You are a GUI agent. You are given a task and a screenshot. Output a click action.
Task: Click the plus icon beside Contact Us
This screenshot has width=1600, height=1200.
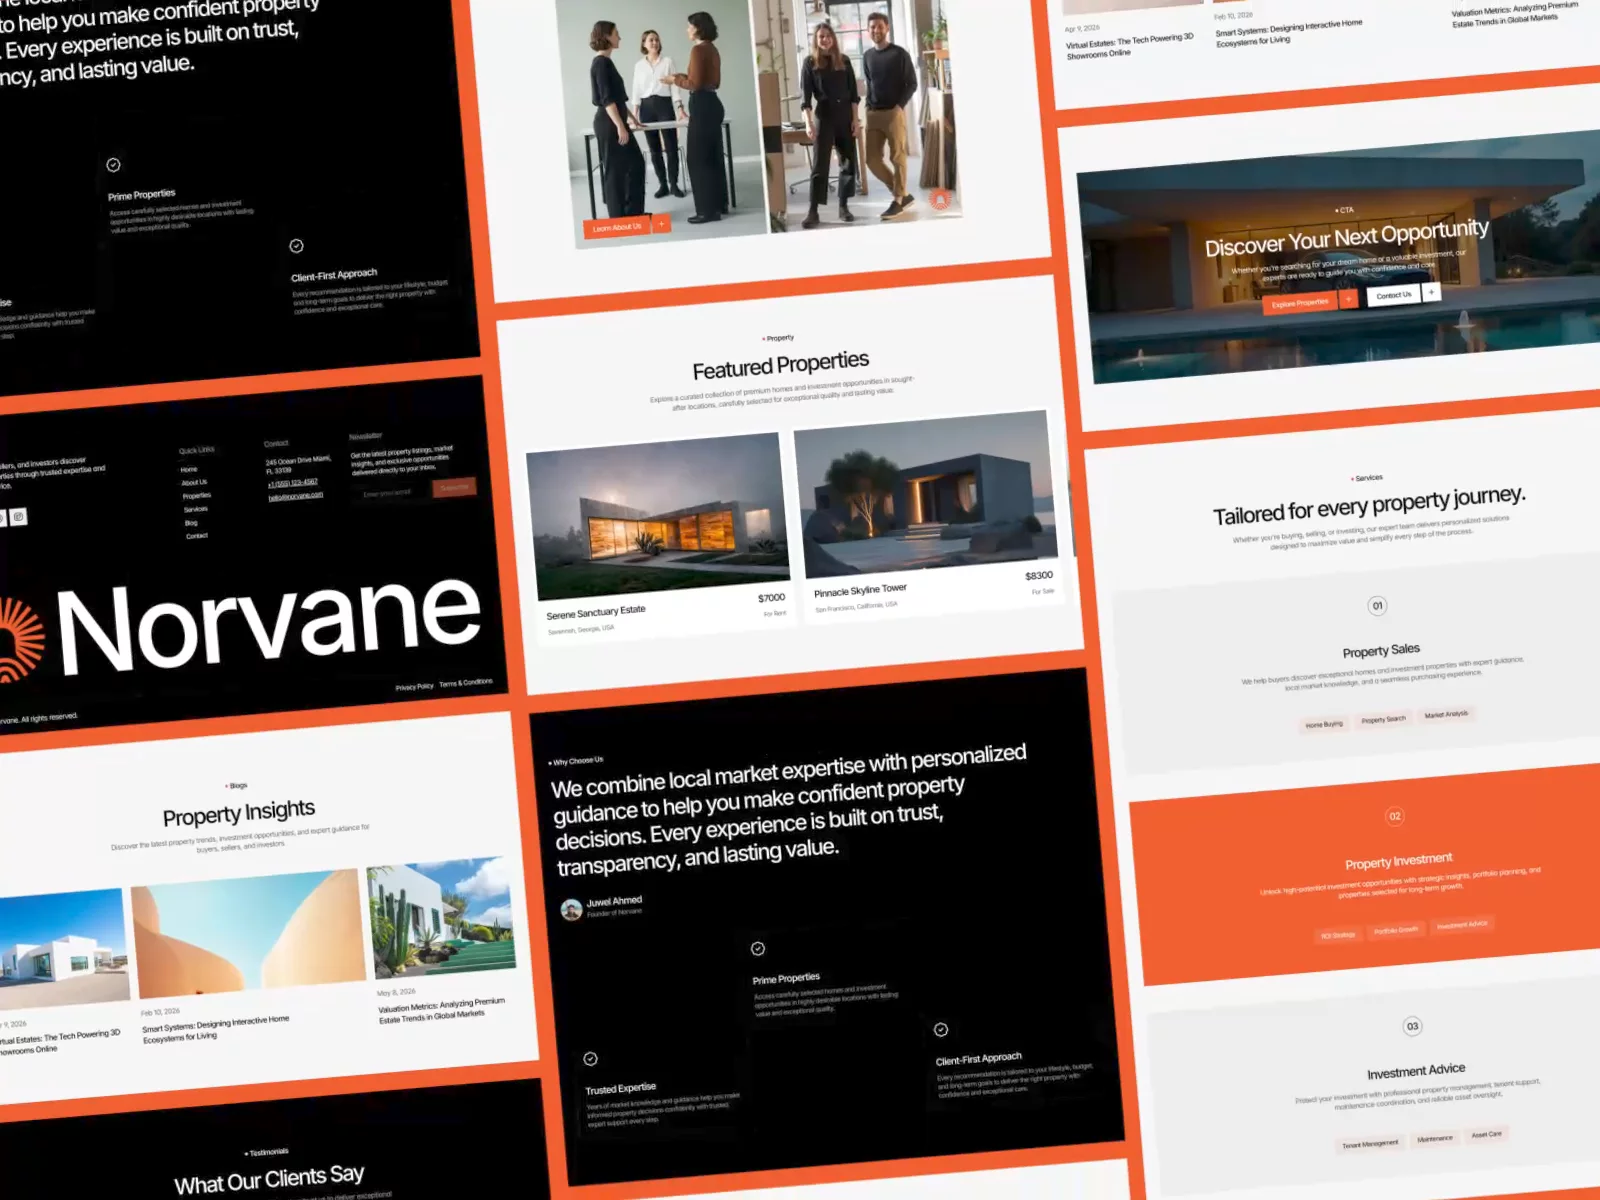[1431, 292]
